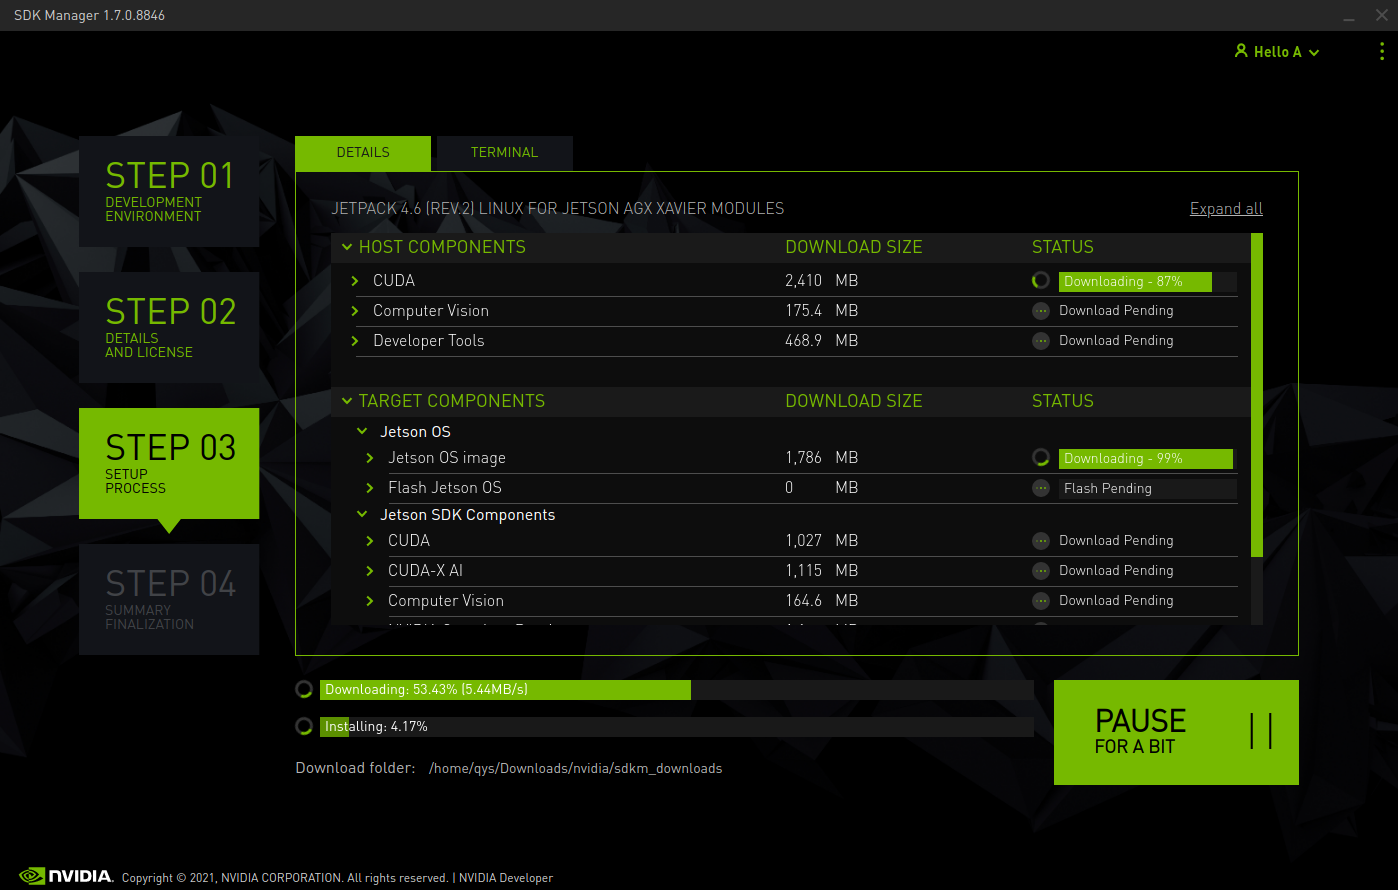The image size is (1398, 890).
Task: Click the Jetson OS image Downloading 99% bar
Action: [1148, 459]
